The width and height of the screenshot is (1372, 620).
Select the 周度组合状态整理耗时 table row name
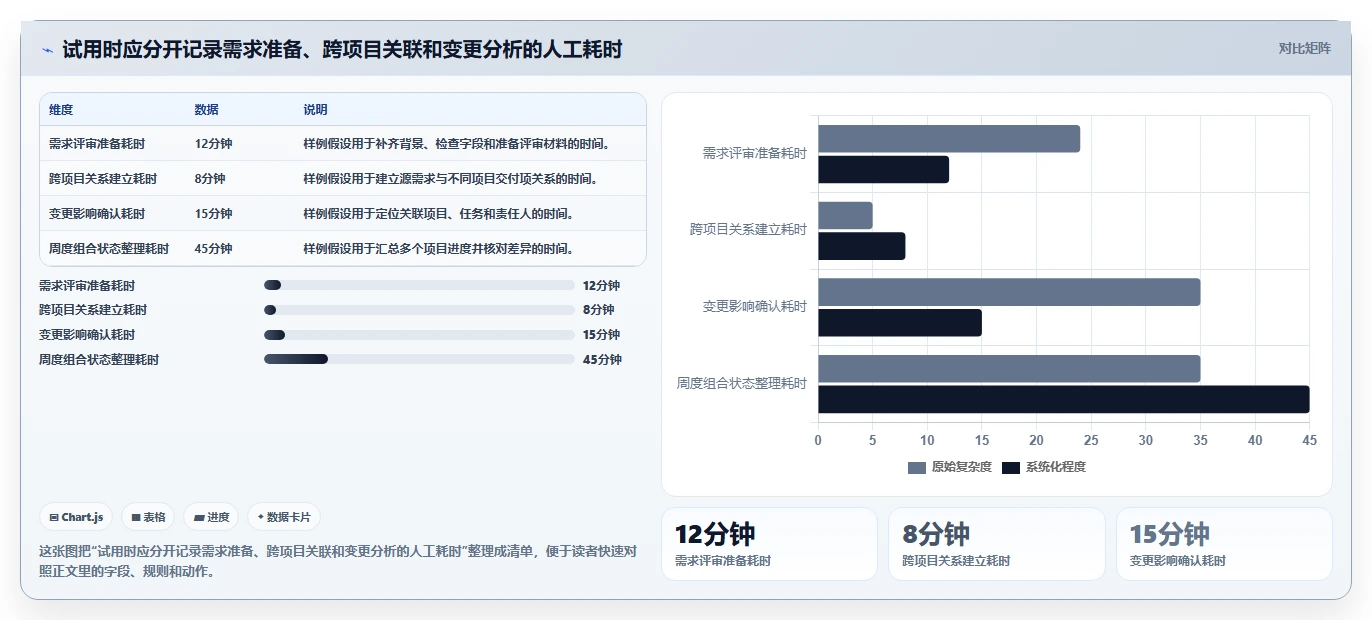coord(109,249)
